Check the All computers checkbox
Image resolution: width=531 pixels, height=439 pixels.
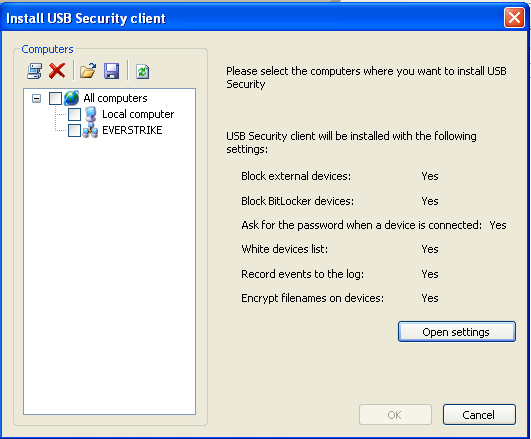pos(56,99)
